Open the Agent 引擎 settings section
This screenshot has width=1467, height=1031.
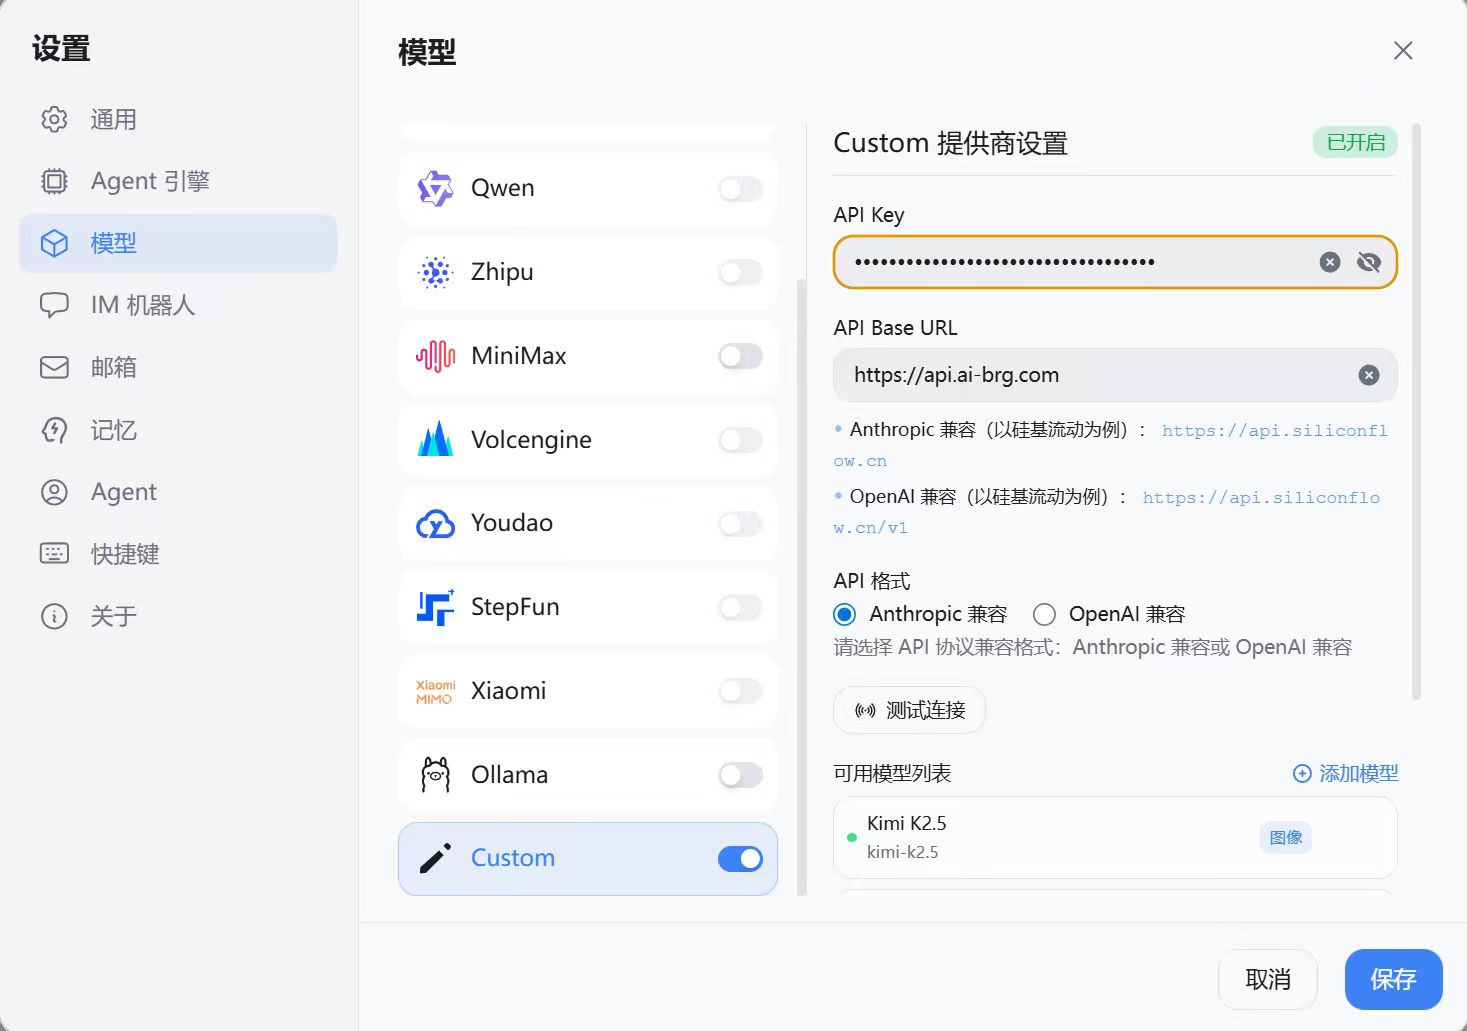(150, 181)
